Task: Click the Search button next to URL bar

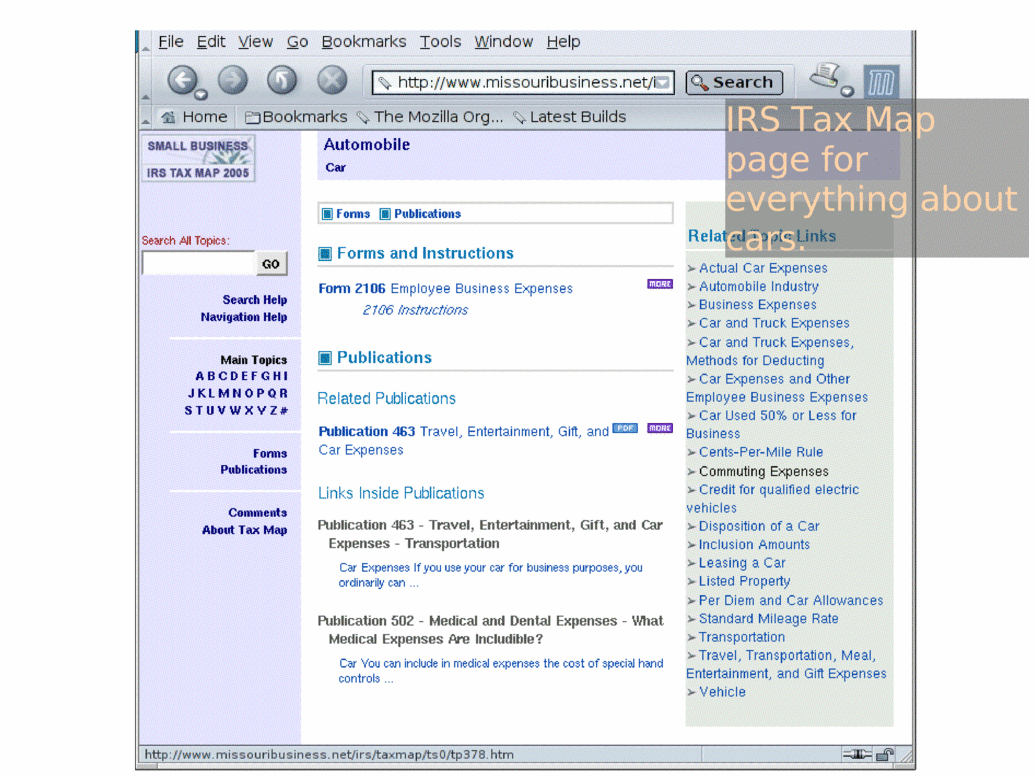Action: [x=734, y=82]
